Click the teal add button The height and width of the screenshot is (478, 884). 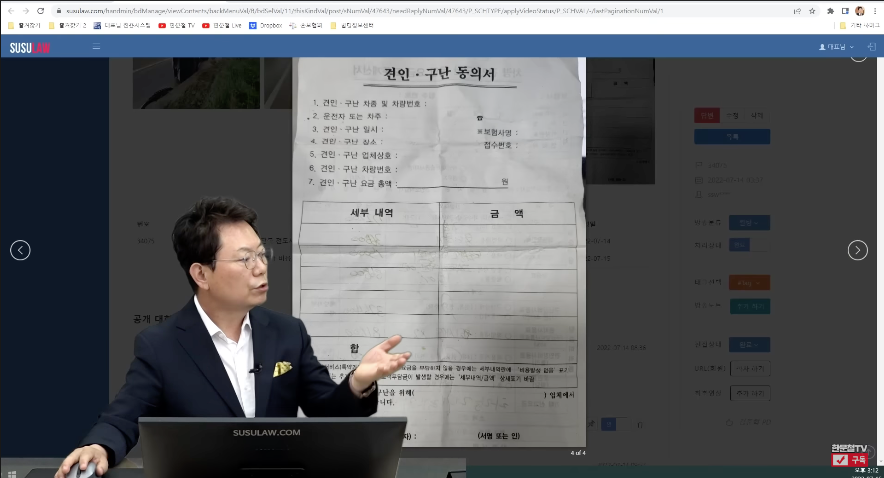tap(749, 306)
